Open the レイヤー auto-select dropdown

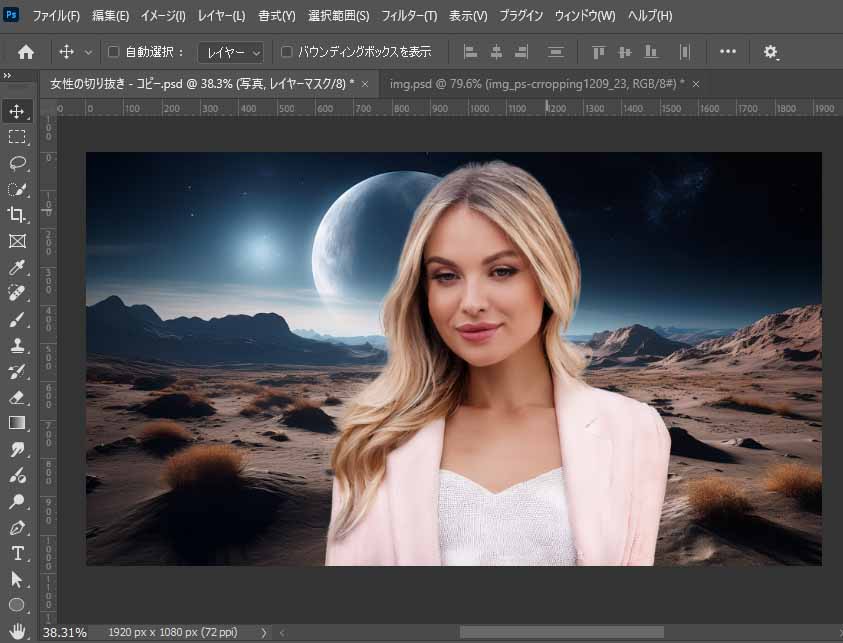(x=230, y=52)
